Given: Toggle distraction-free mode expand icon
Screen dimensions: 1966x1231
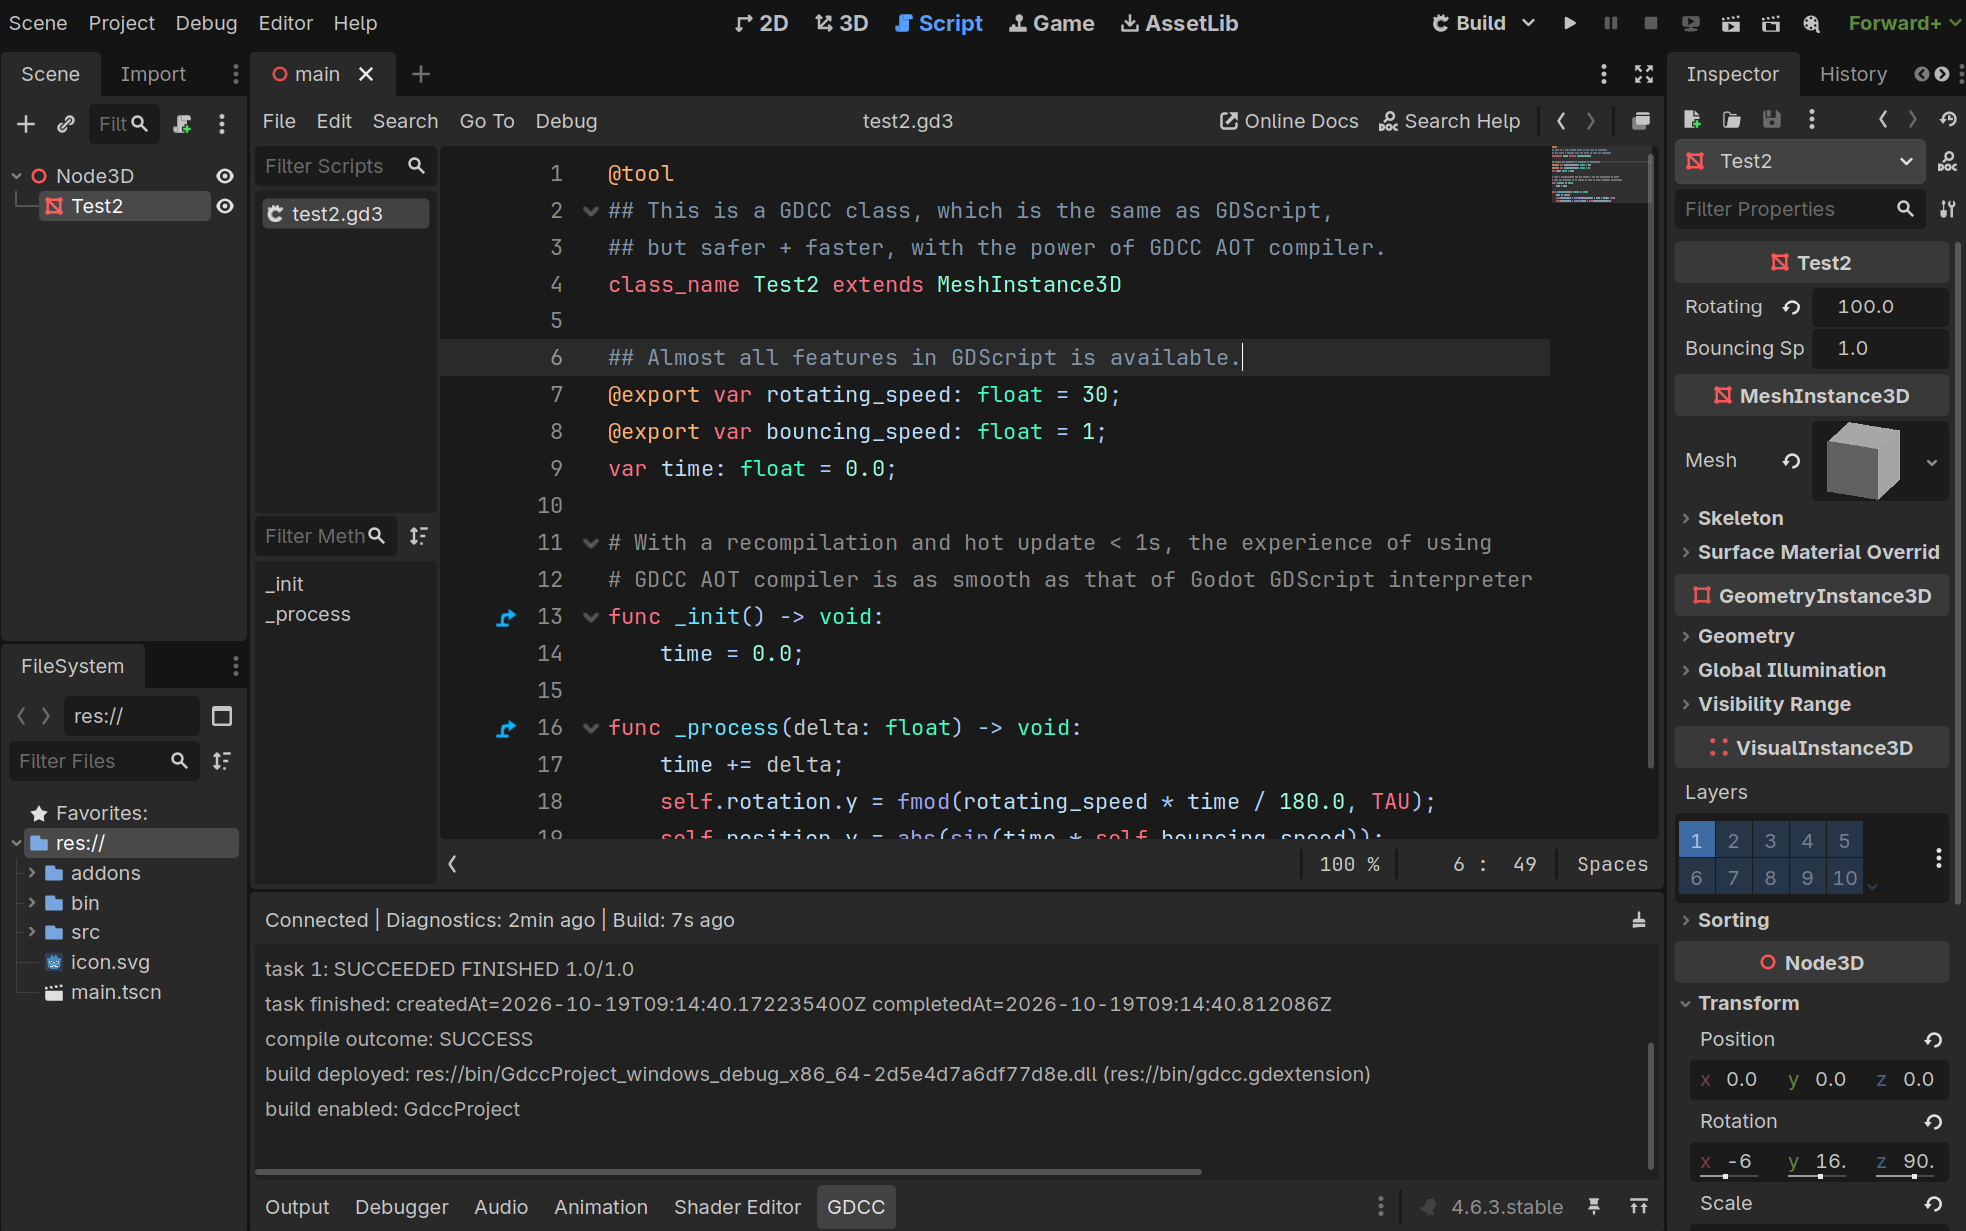Looking at the screenshot, I should pyautogui.click(x=1644, y=74).
